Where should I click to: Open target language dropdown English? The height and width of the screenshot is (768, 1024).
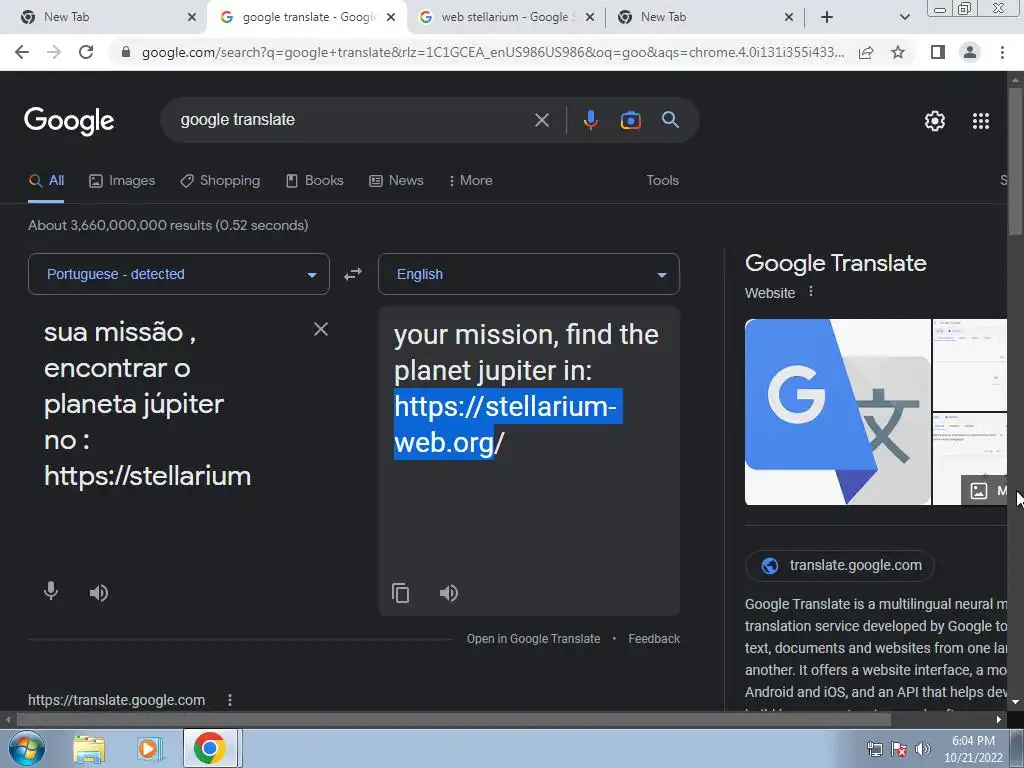click(x=529, y=274)
